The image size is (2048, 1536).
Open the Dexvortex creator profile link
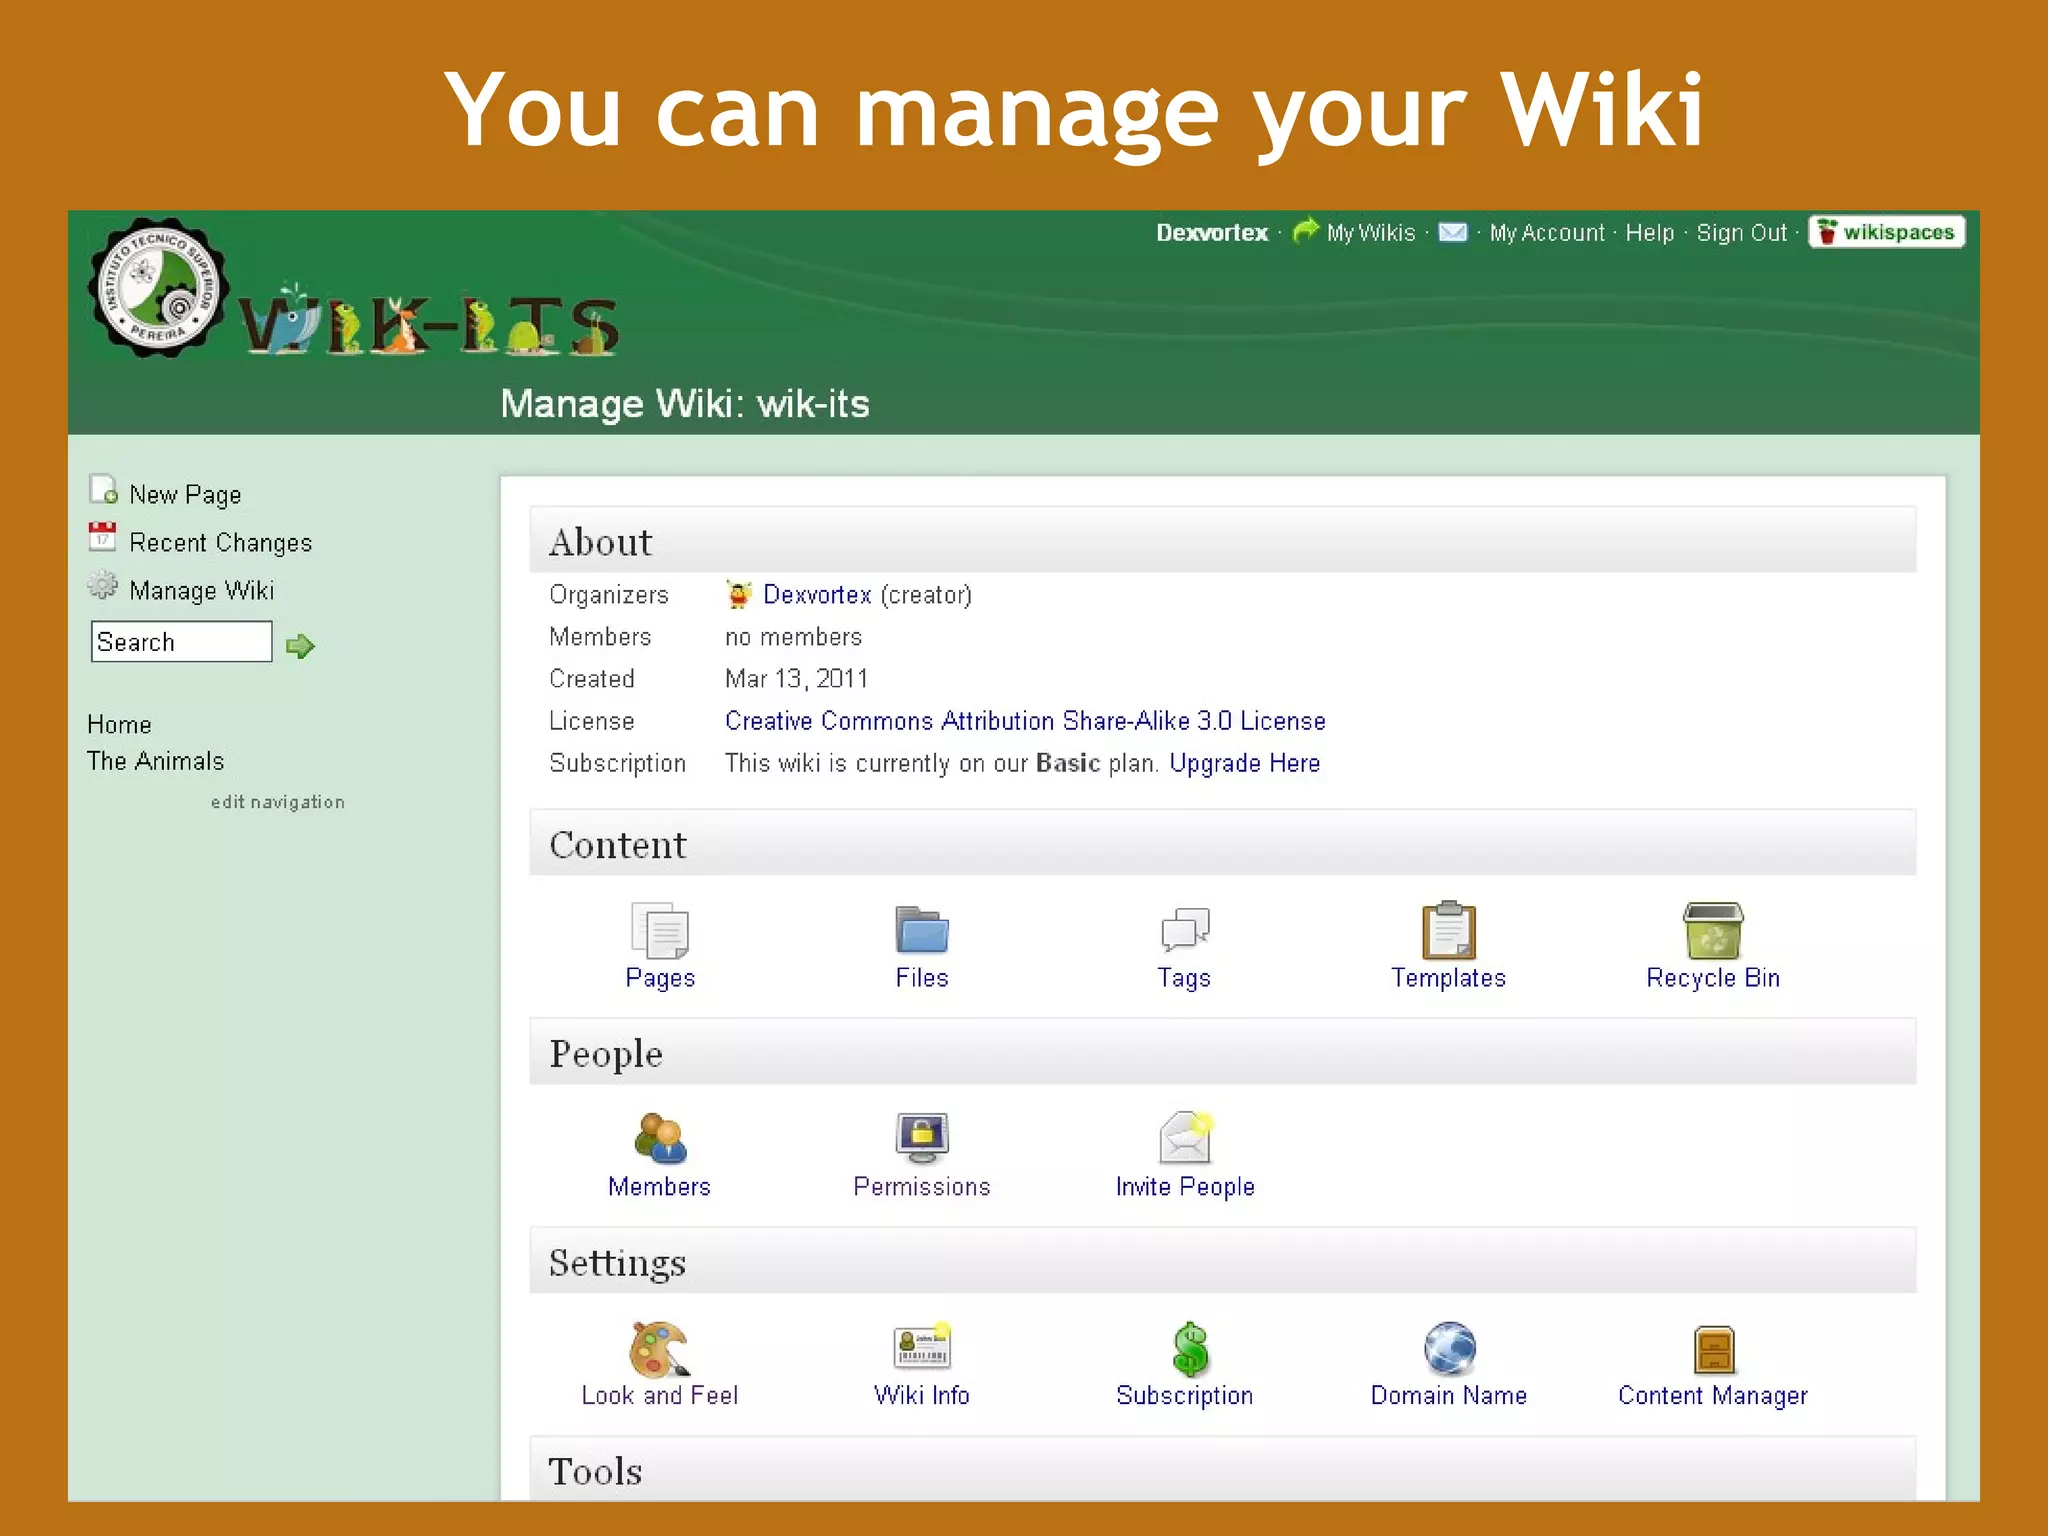click(x=817, y=595)
